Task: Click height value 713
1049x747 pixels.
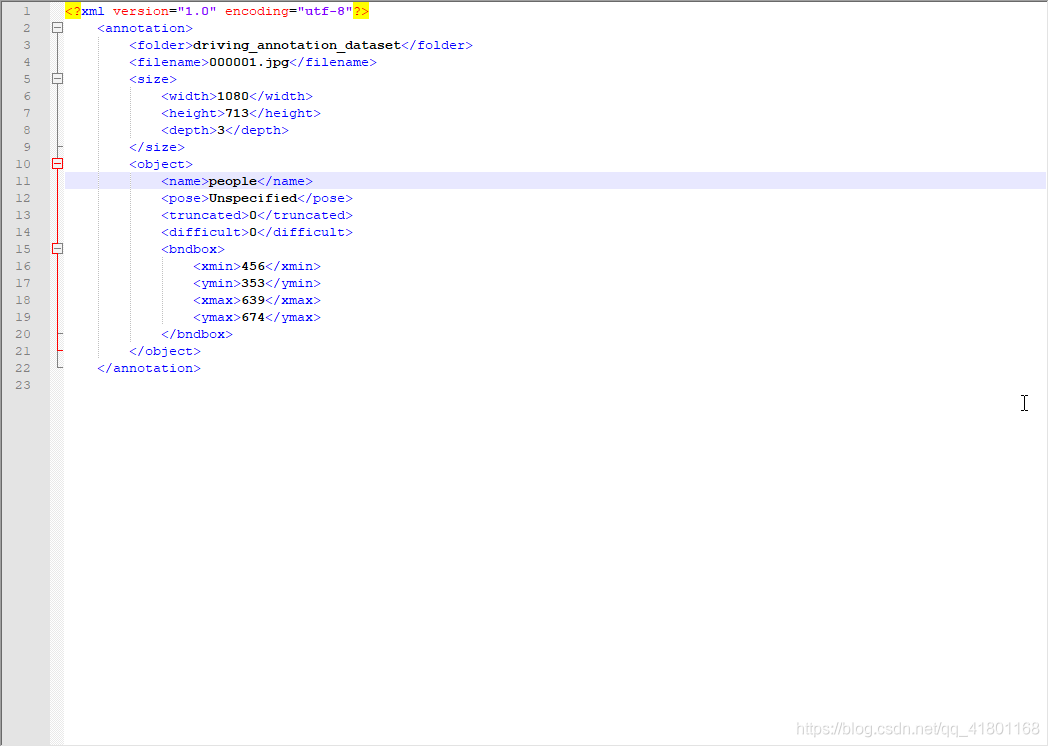Action: [237, 113]
